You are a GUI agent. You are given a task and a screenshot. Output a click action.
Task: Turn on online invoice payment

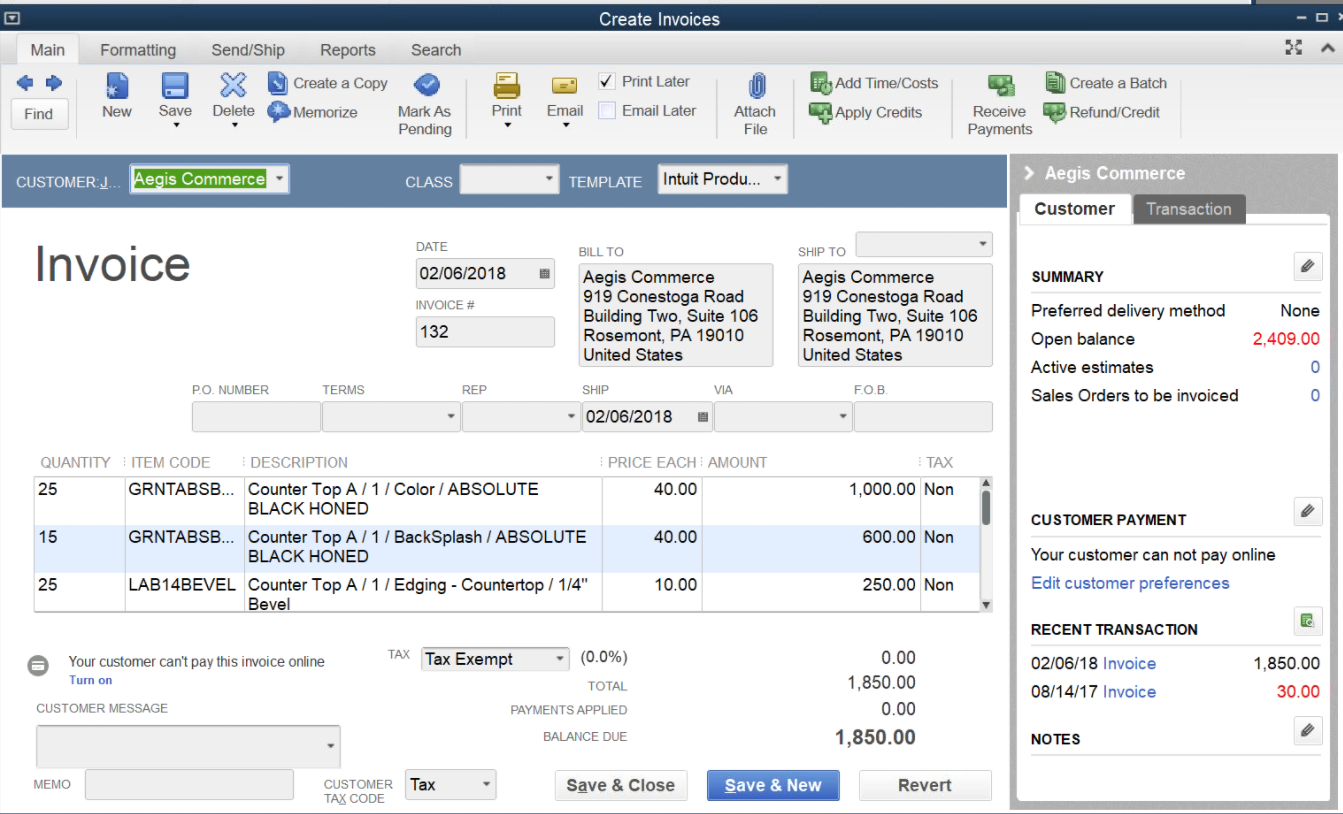90,680
